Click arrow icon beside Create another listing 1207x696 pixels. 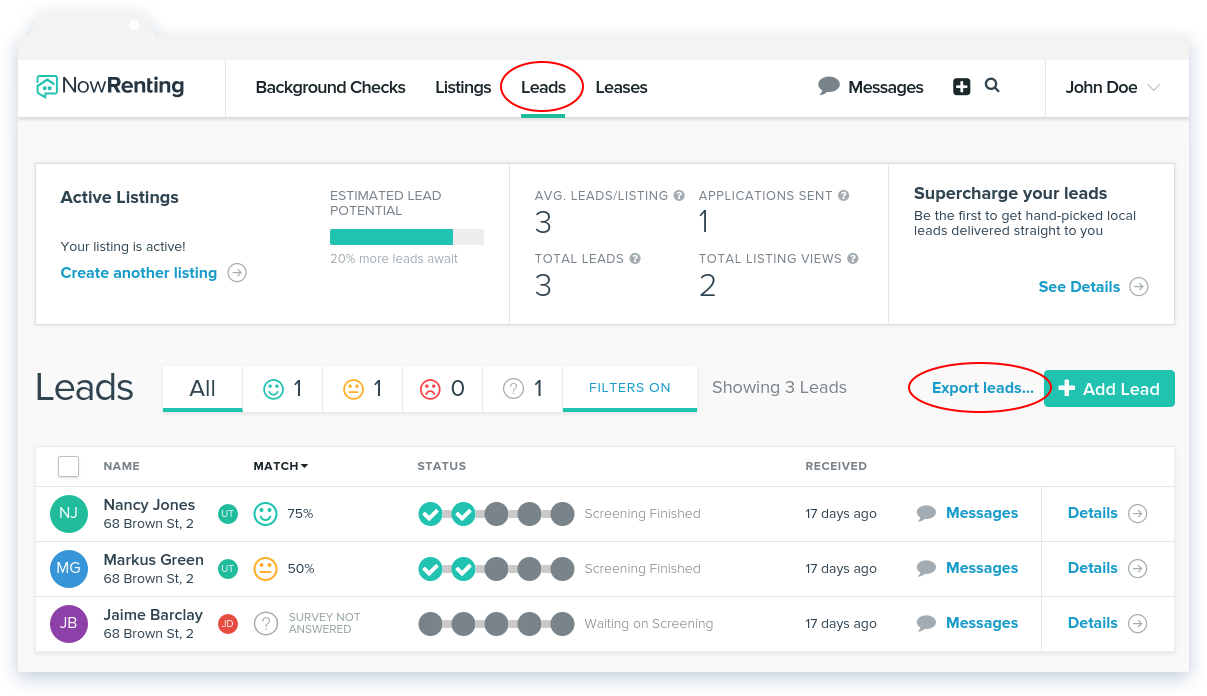(237, 273)
